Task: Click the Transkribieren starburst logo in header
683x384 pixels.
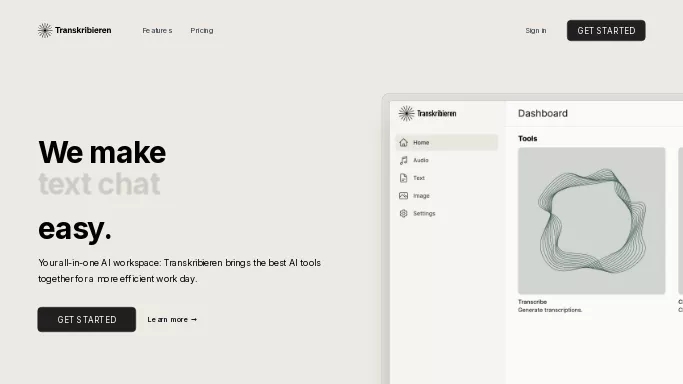Action: point(44,30)
